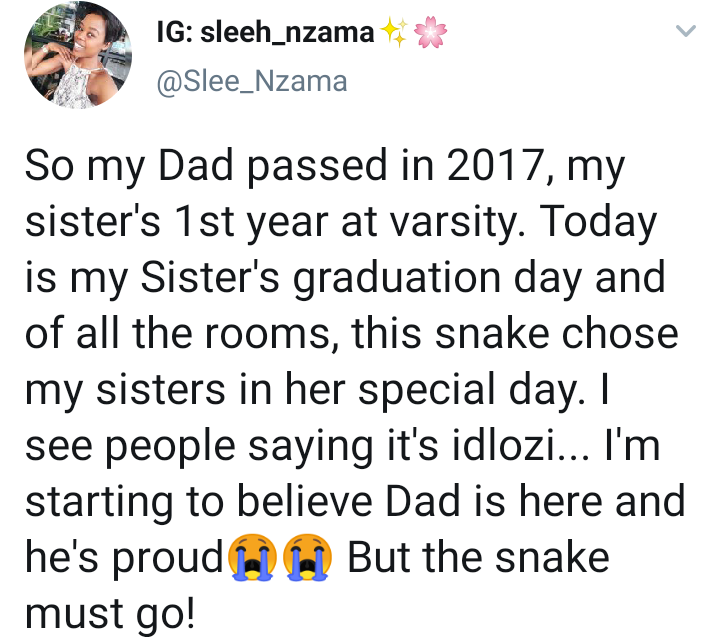Visit the @Slee_Nzama handle
Viewport: 712px width, 637px height.
(x=252, y=82)
